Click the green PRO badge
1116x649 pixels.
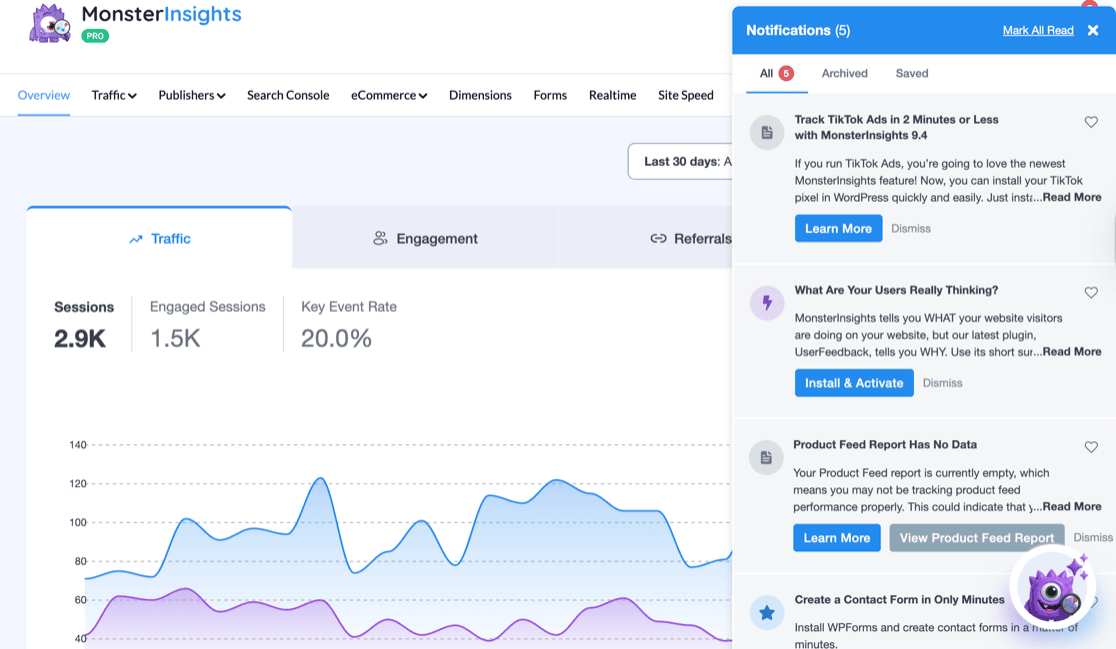point(95,36)
